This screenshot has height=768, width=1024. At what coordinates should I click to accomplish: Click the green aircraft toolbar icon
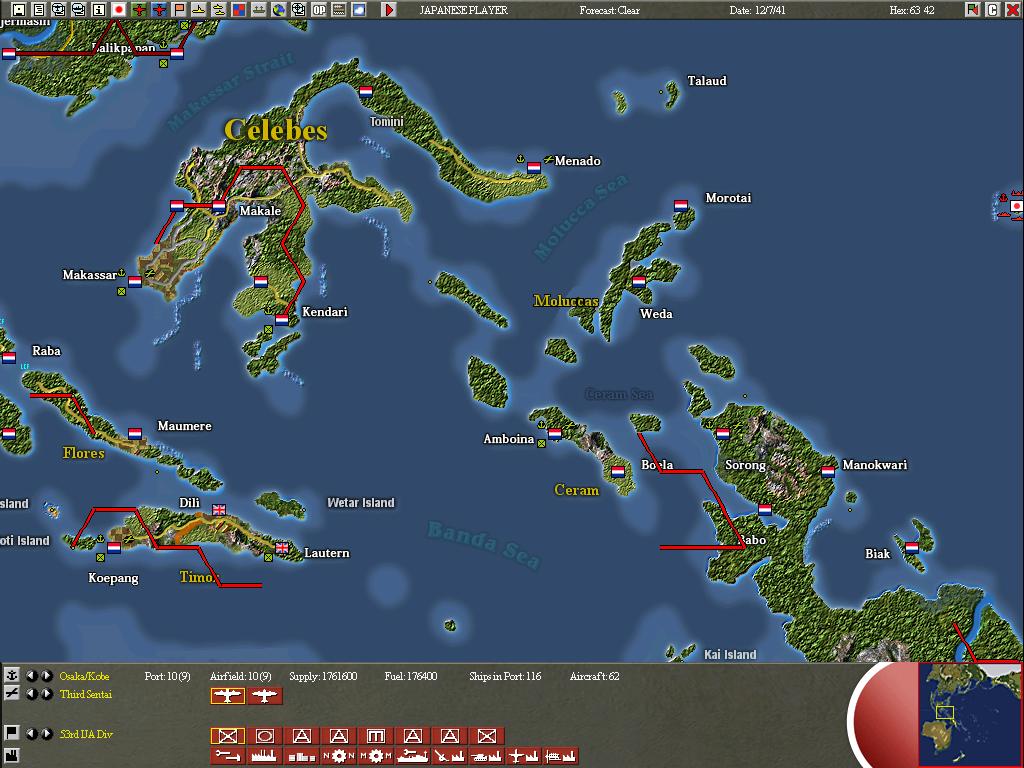click(139, 10)
